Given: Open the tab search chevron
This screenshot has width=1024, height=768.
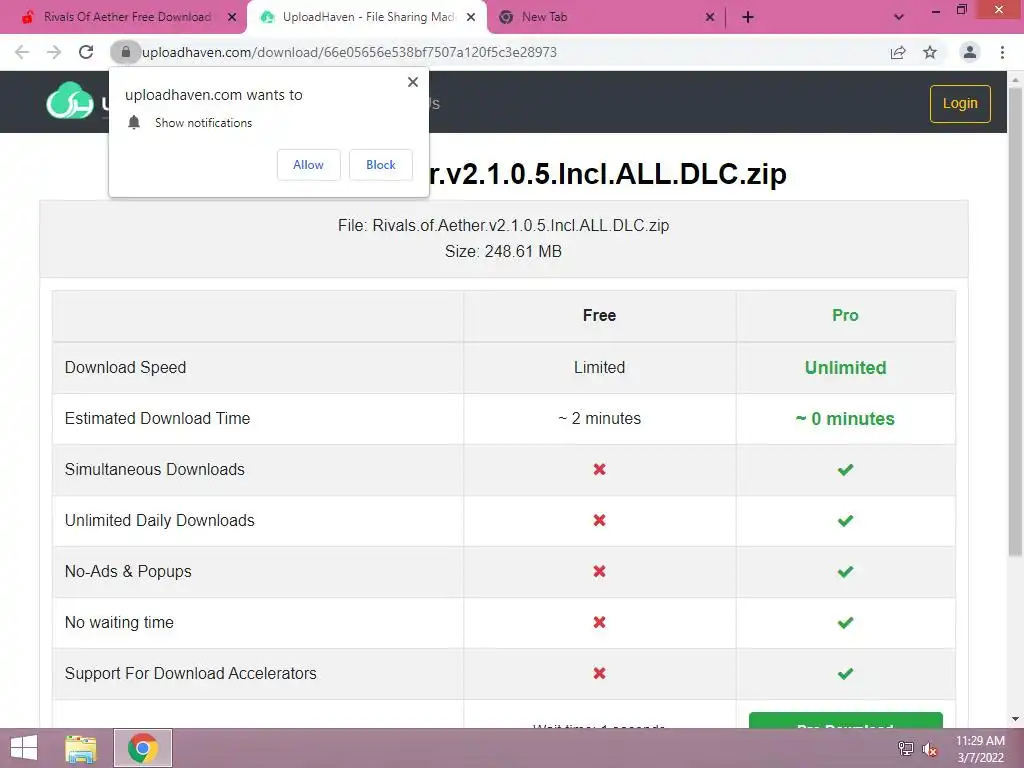Looking at the screenshot, I should 899,17.
